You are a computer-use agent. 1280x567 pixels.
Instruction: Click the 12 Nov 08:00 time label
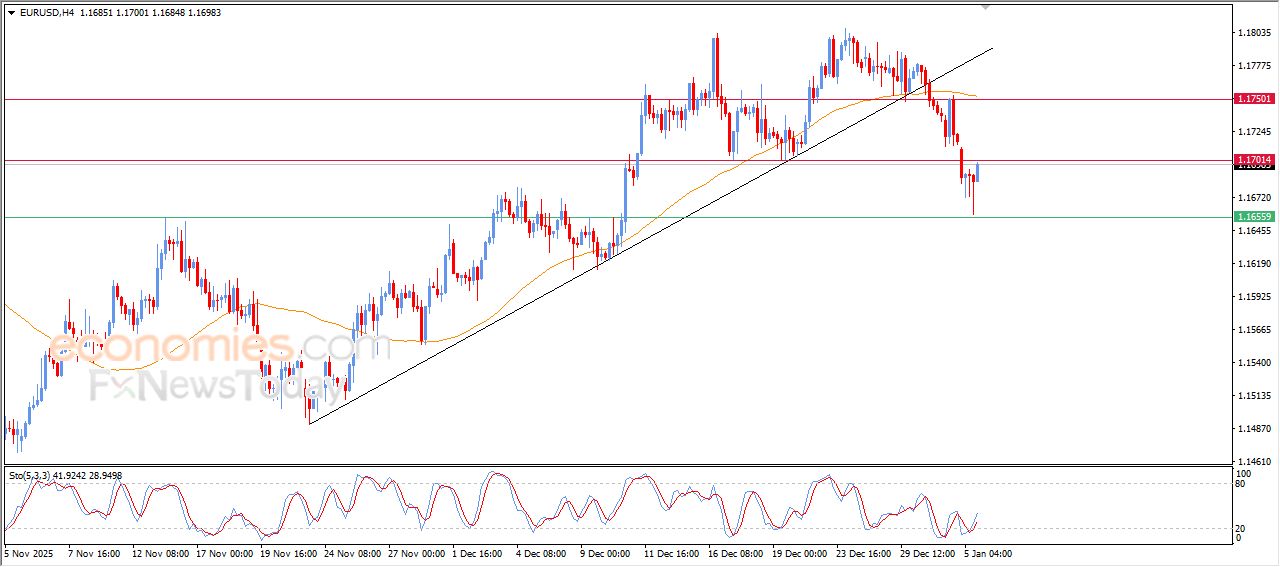click(160, 552)
